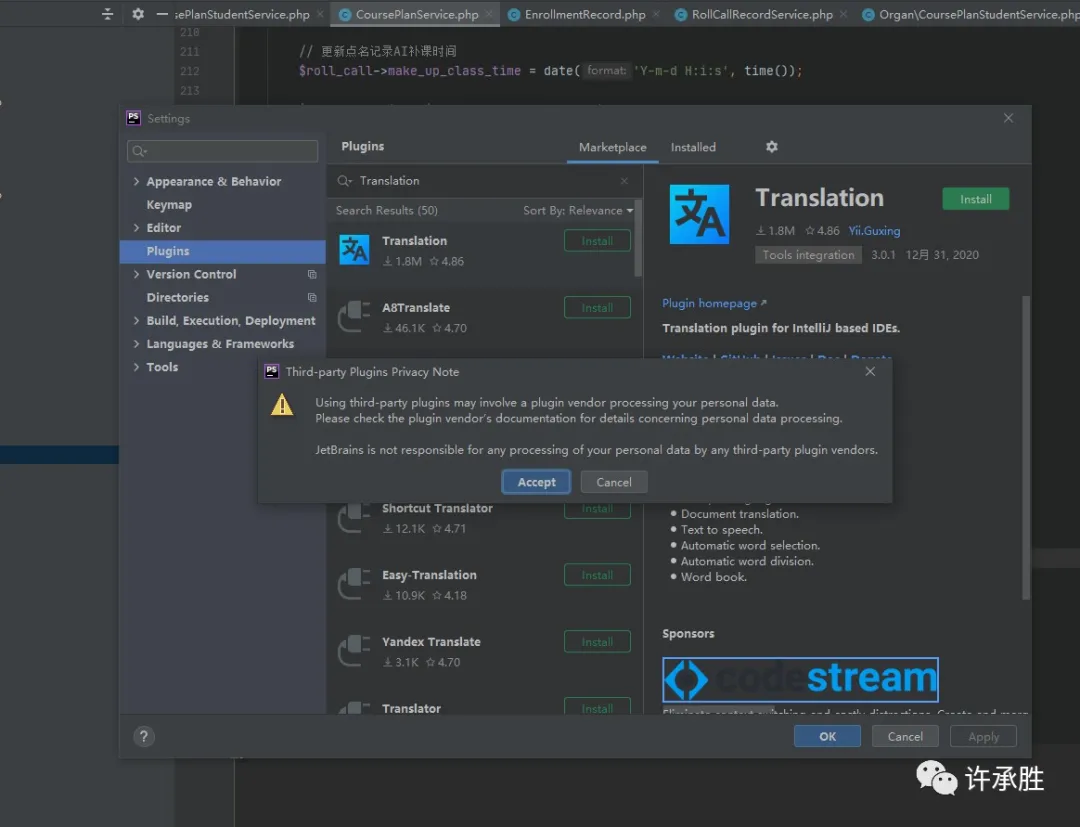This screenshot has width=1080, height=827.
Task: Expand the Tools settings node
Action: click(136, 367)
